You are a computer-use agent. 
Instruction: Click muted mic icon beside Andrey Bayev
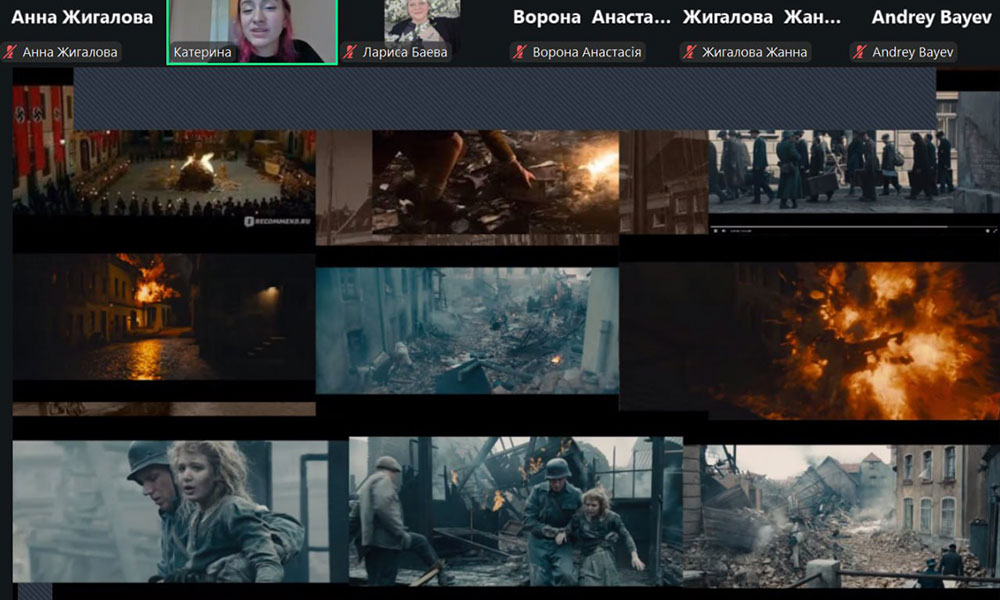(860, 52)
